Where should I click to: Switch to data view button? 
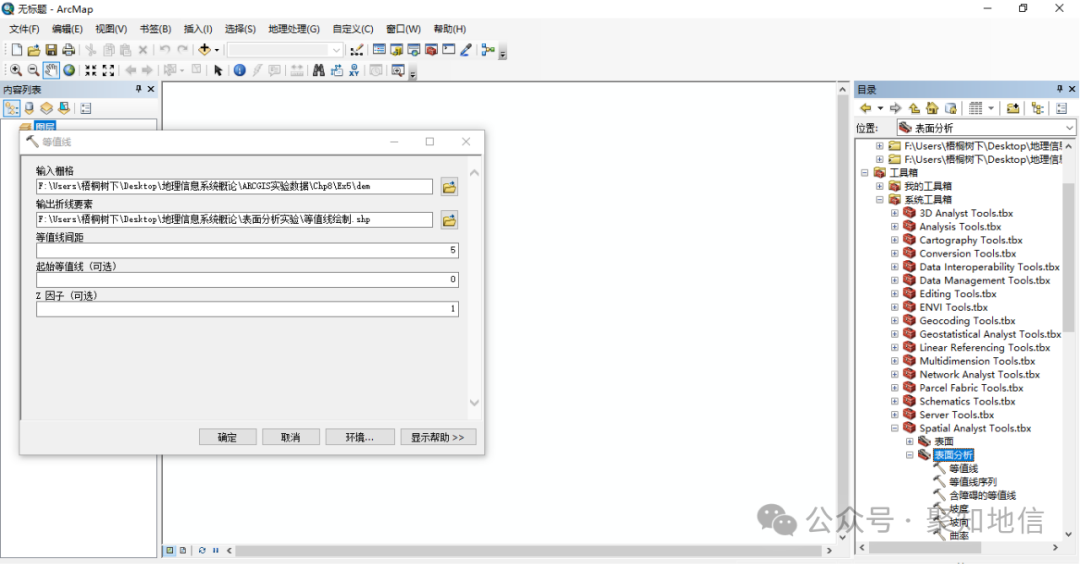click(169, 551)
